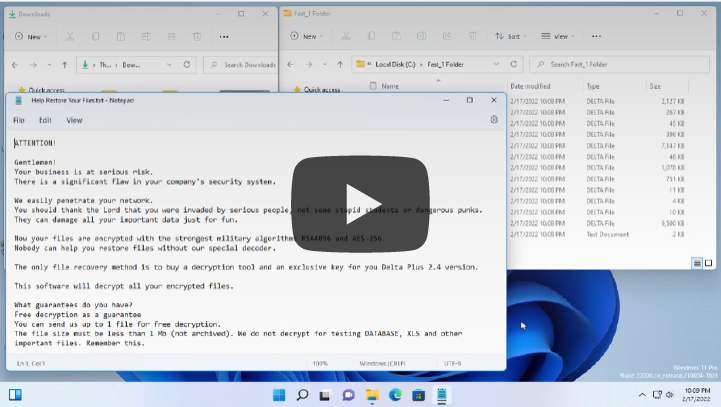The image size is (721, 407).
Task: Expand address bar history in Downloads window
Action: pos(169,65)
